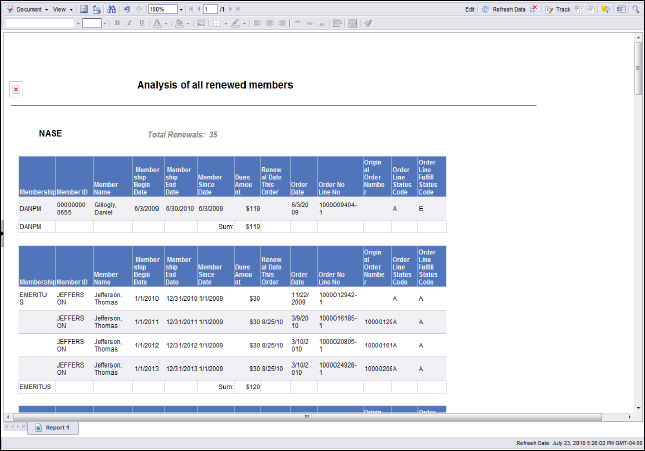Click the Find binoculars icon
Viewport: 645px width, 451px height.
coord(112,8)
